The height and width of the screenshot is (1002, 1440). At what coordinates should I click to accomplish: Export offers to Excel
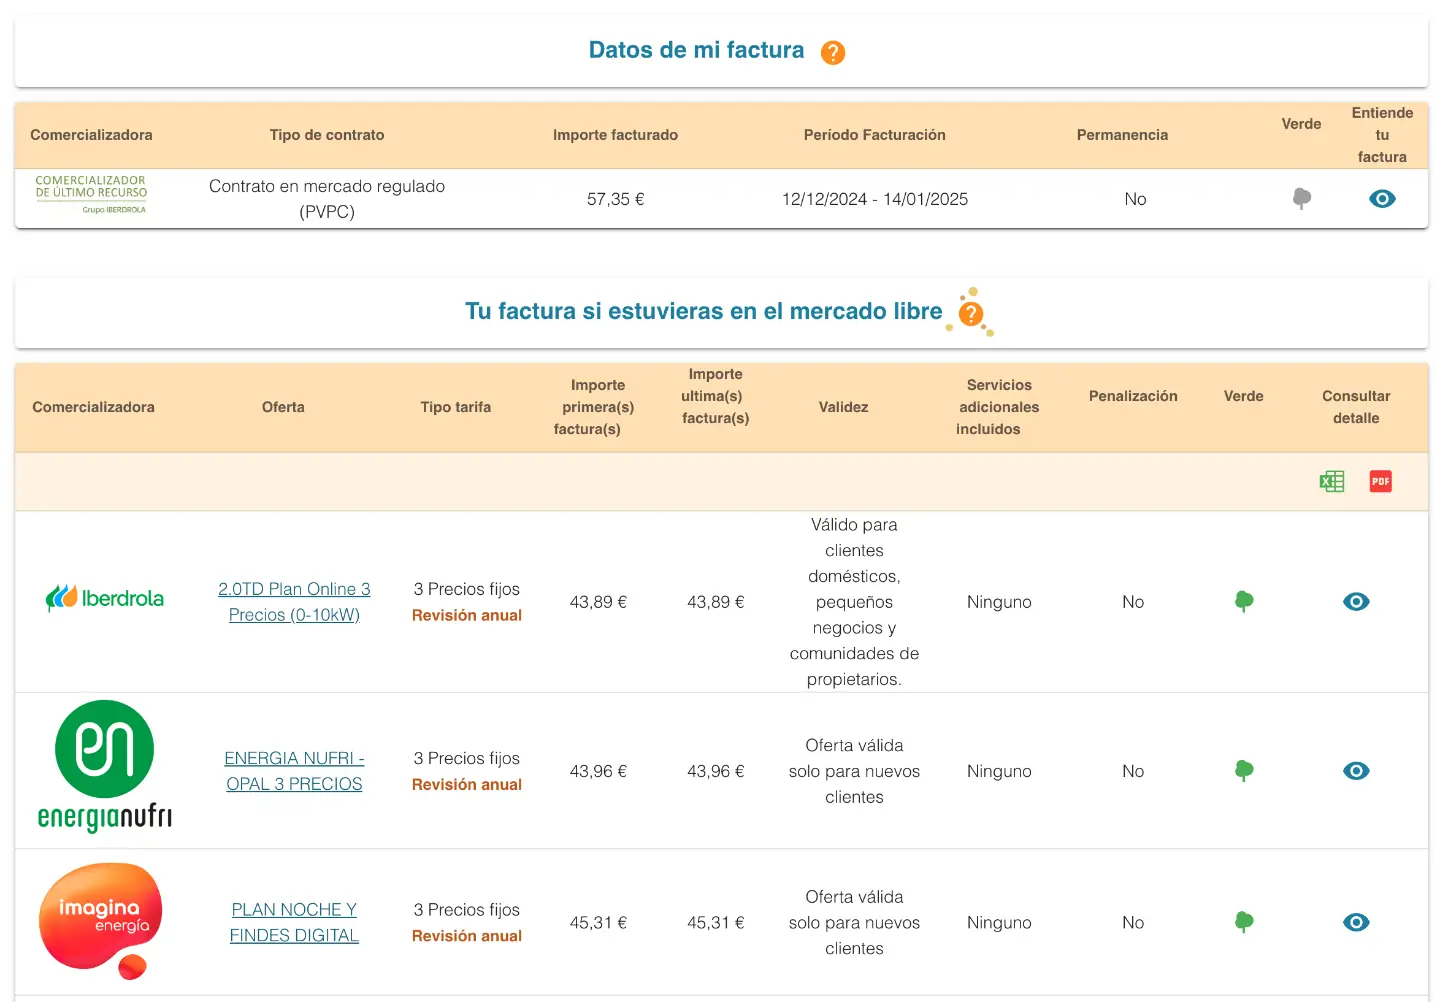(1331, 481)
